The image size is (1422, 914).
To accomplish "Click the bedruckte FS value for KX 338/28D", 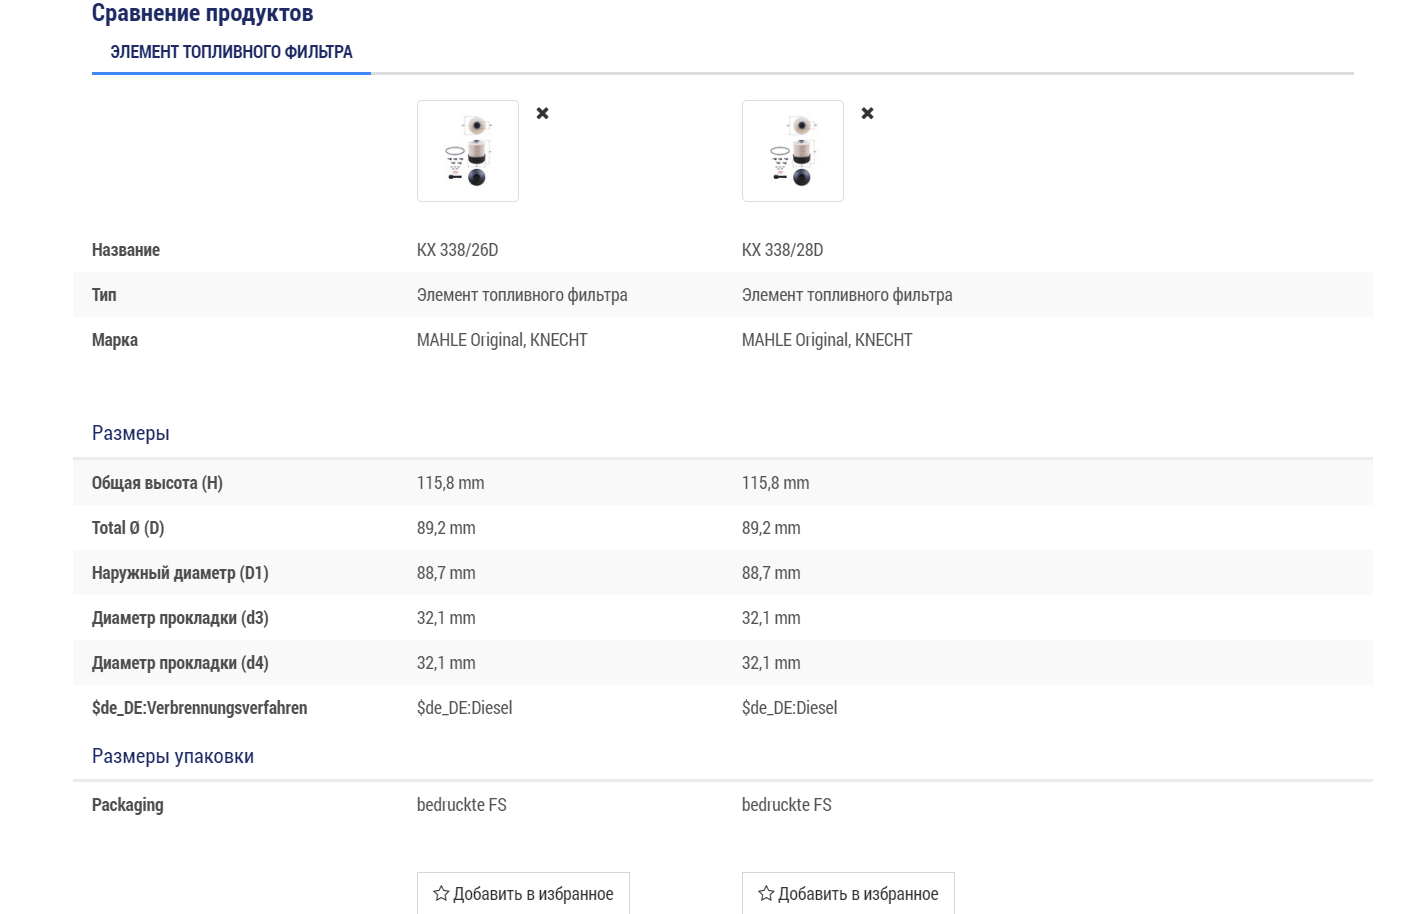I will click(787, 805).
